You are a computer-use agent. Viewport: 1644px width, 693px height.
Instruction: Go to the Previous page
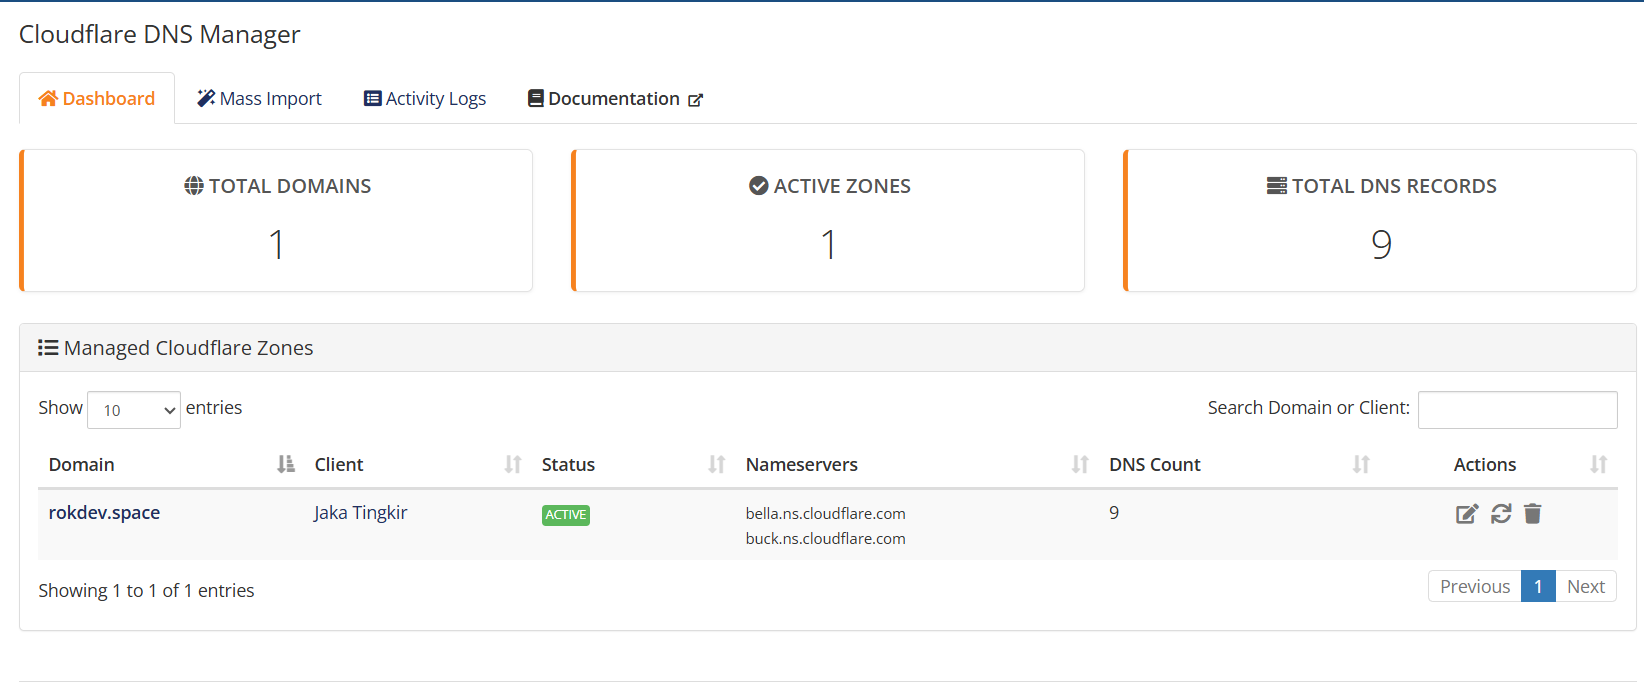(x=1474, y=587)
